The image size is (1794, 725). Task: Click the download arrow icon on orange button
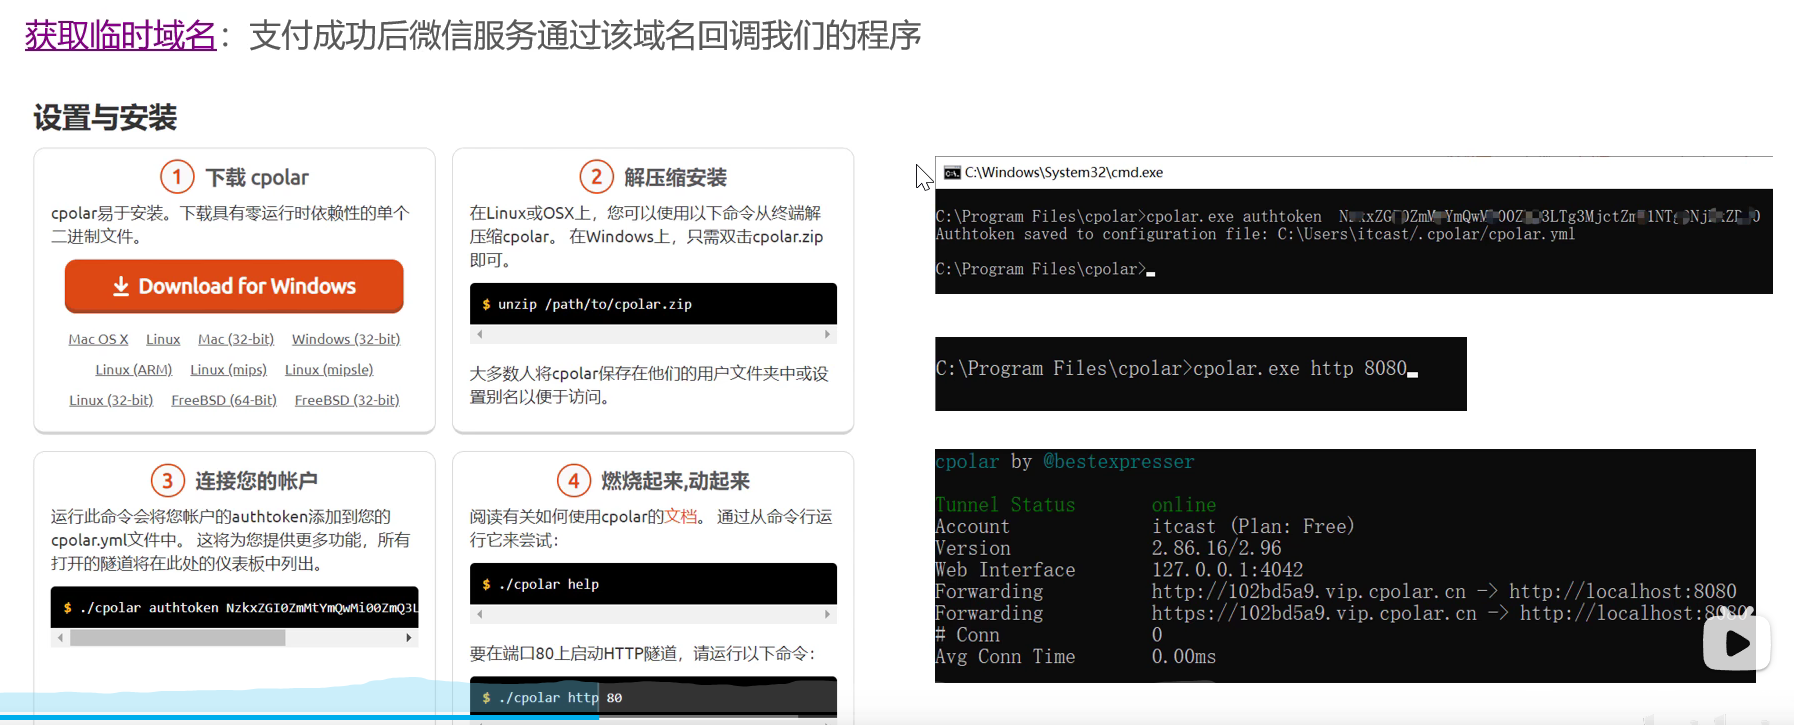121,286
